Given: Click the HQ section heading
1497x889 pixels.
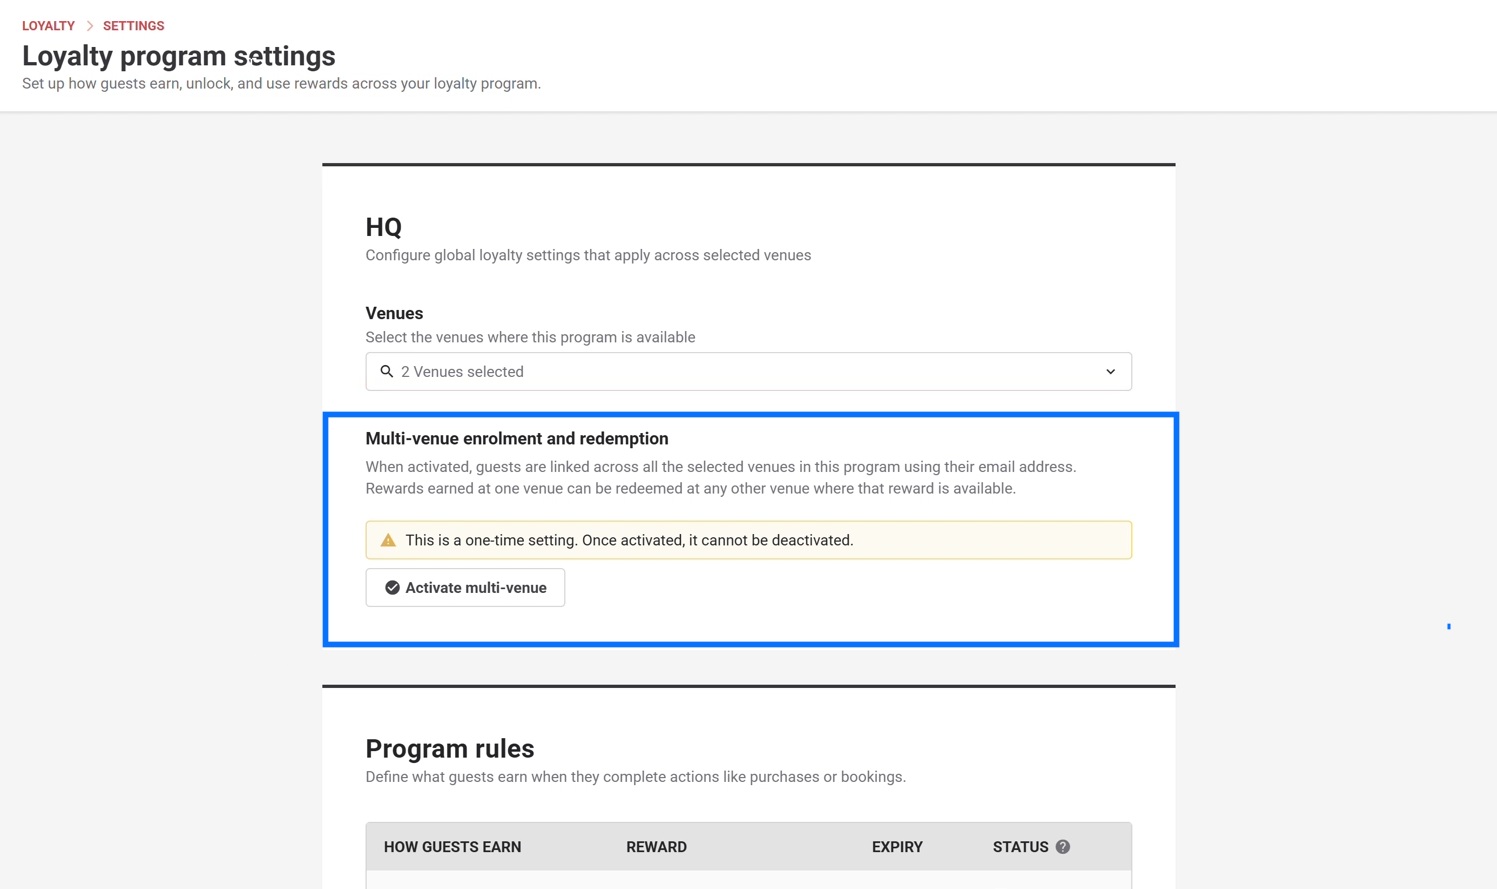Looking at the screenshot, I should pyautogui.click(x=384, y=227).
